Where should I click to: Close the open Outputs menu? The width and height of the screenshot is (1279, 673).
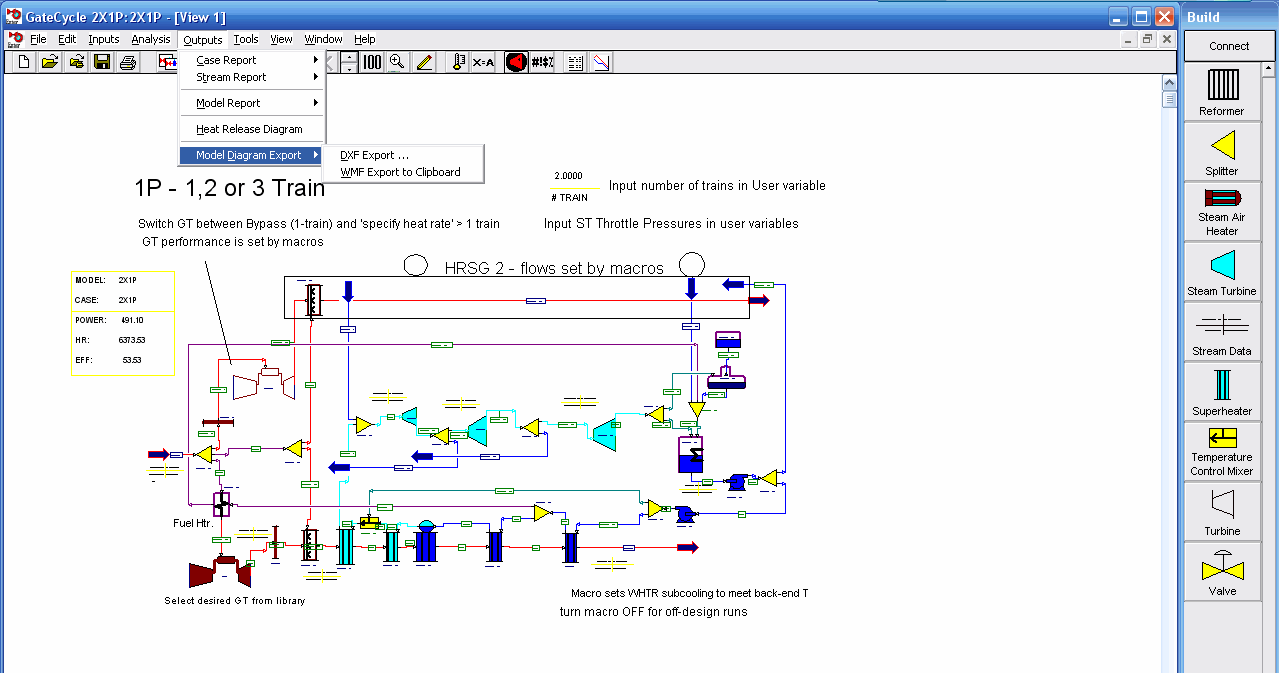tap(203, 40)
